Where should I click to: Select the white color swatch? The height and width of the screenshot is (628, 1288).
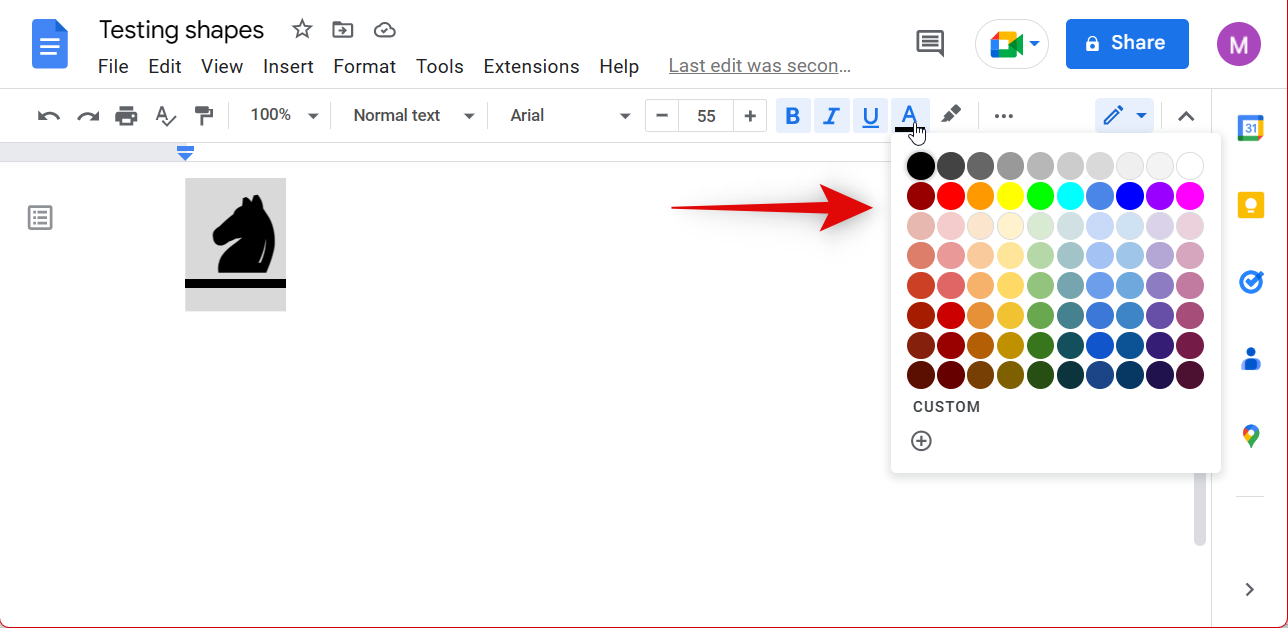pyautogui.click(x=1190, y=166)
